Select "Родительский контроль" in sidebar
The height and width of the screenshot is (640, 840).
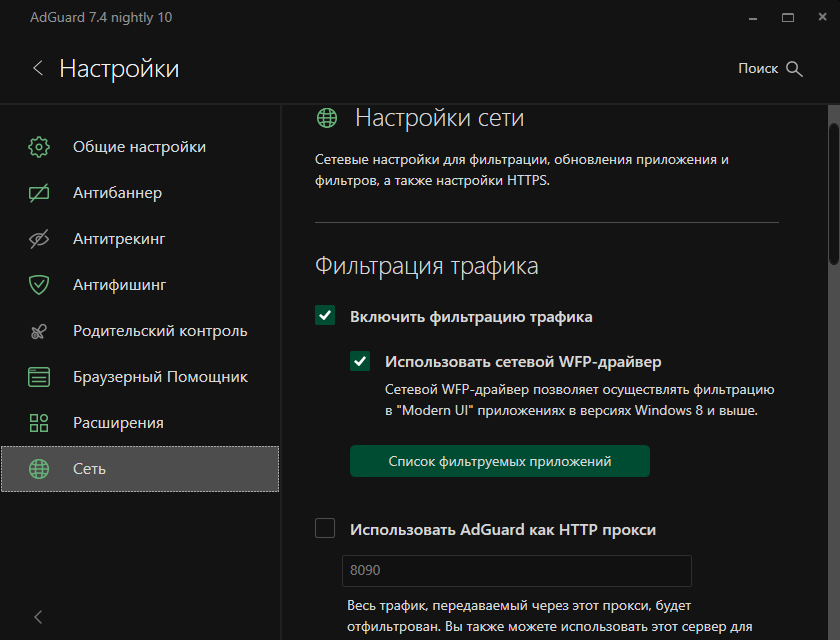(x=160, y=331)
